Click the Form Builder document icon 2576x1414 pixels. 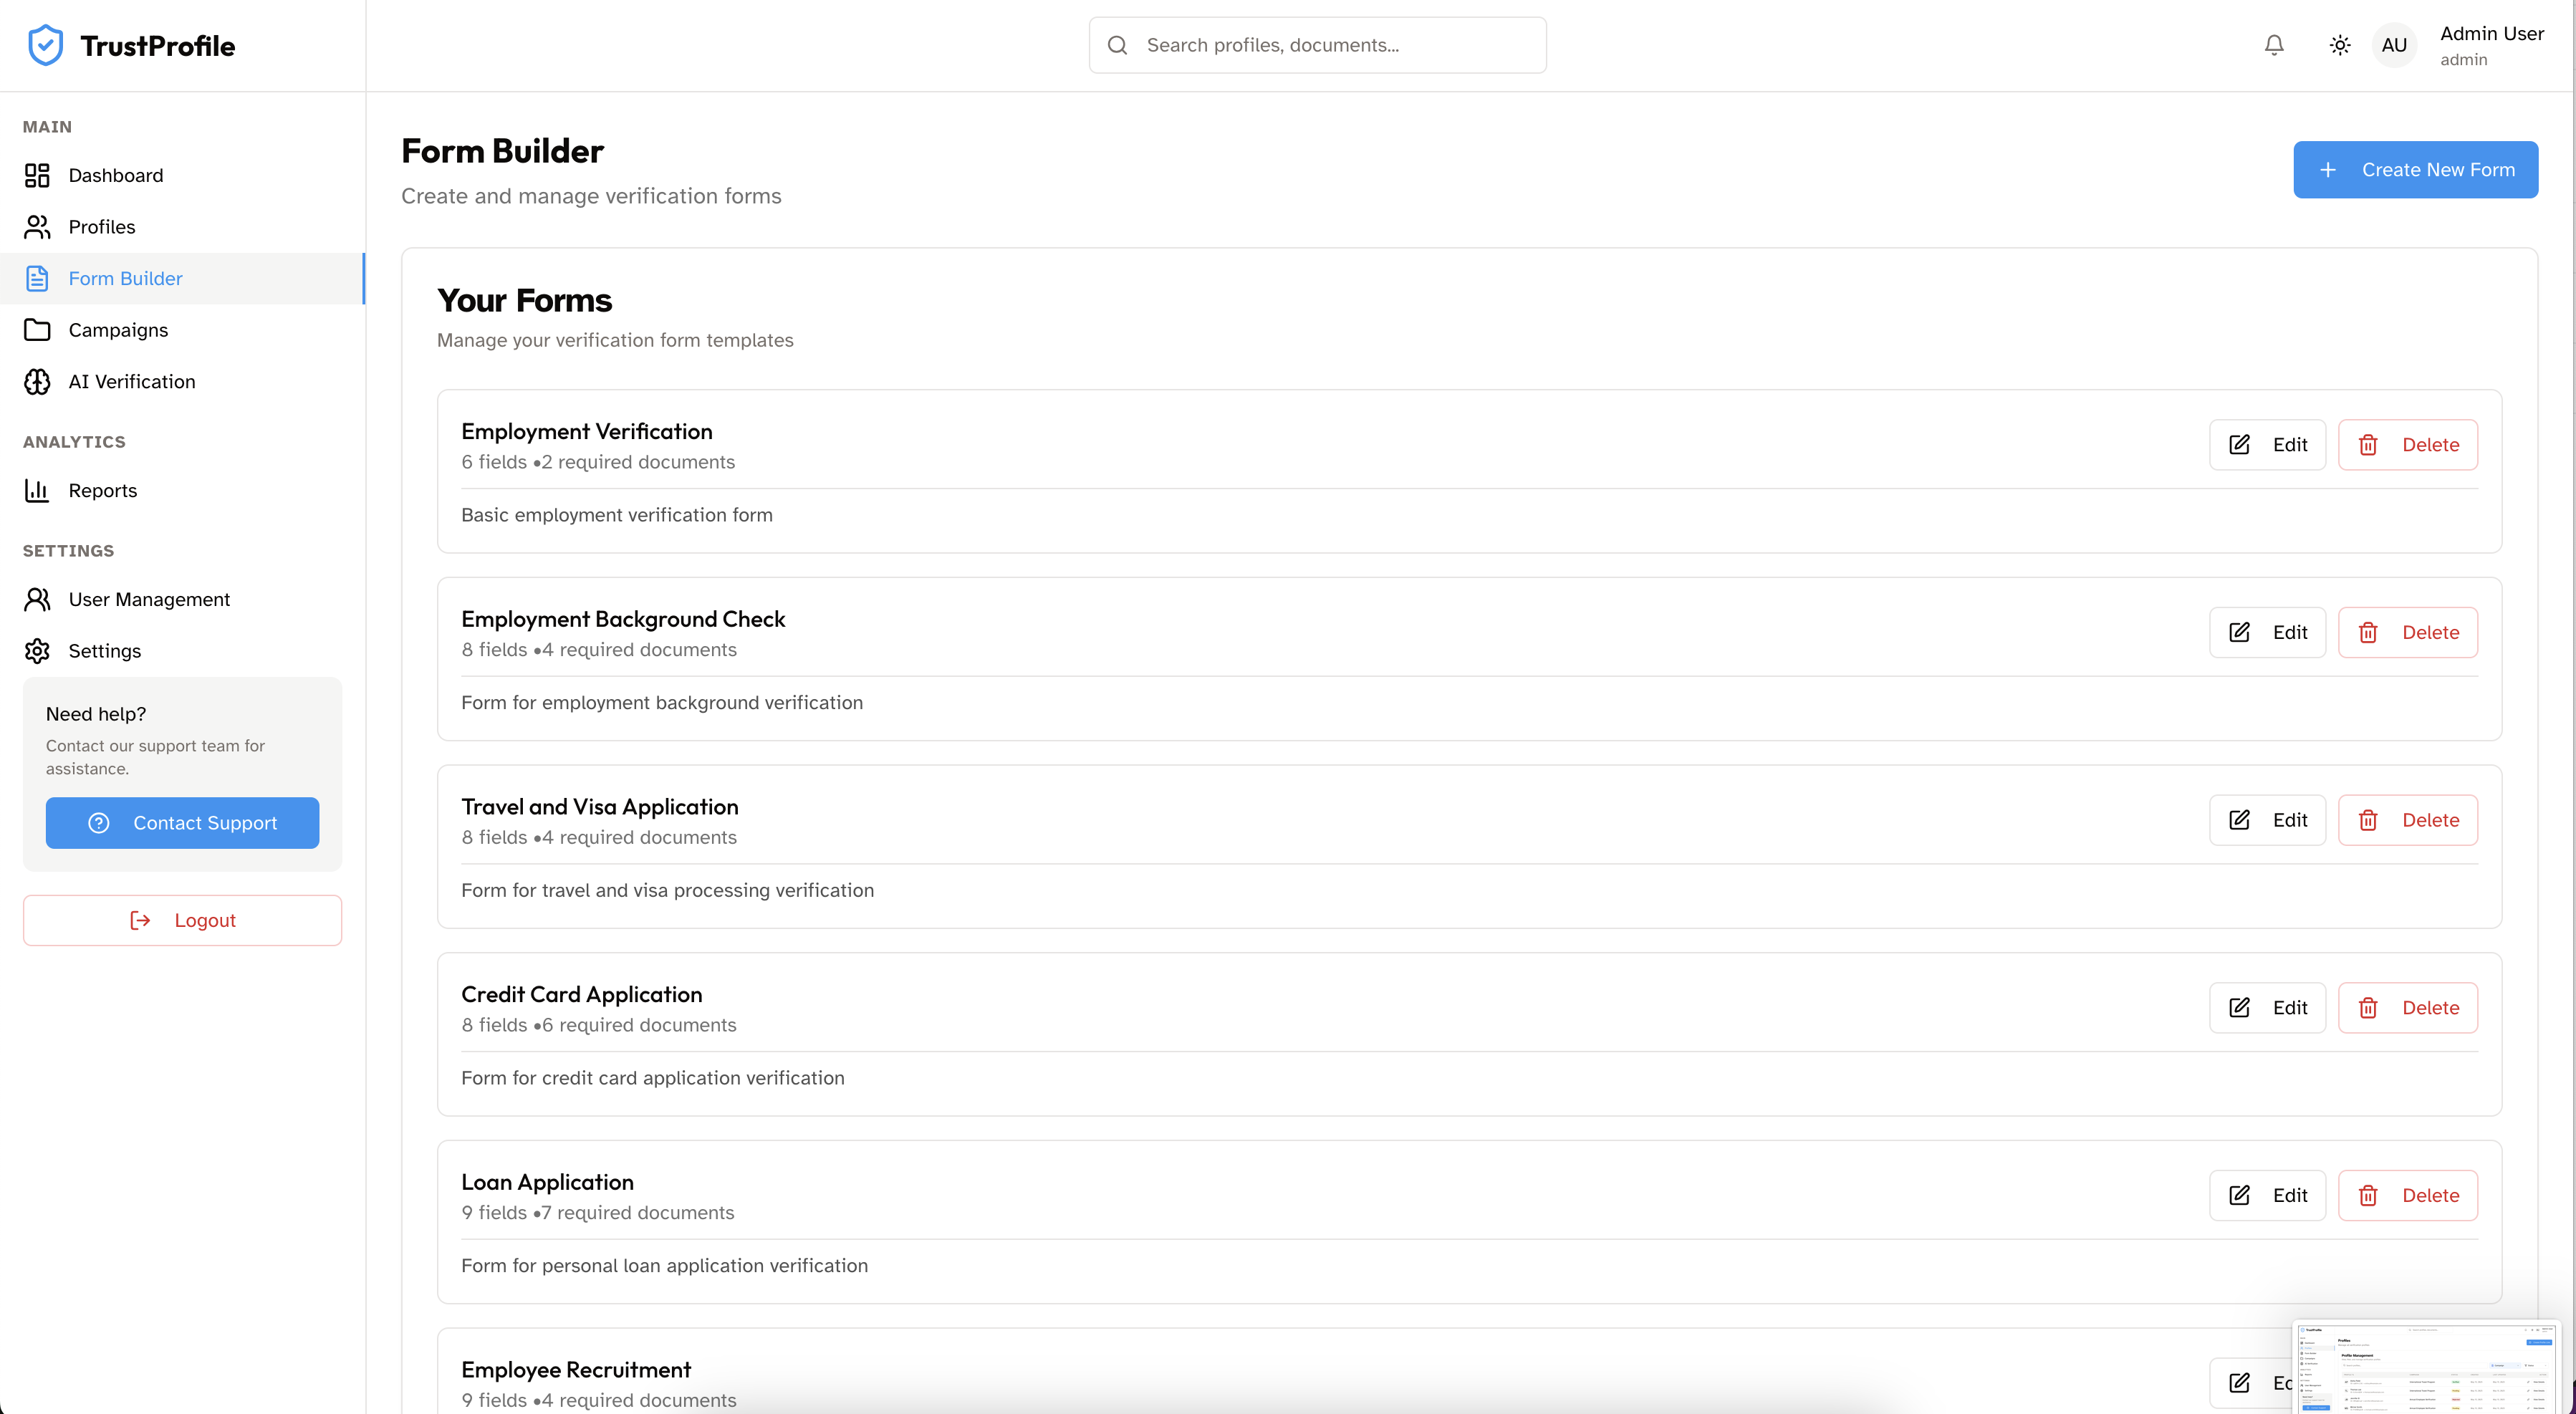pyautogui.click(x=37, y=278)
